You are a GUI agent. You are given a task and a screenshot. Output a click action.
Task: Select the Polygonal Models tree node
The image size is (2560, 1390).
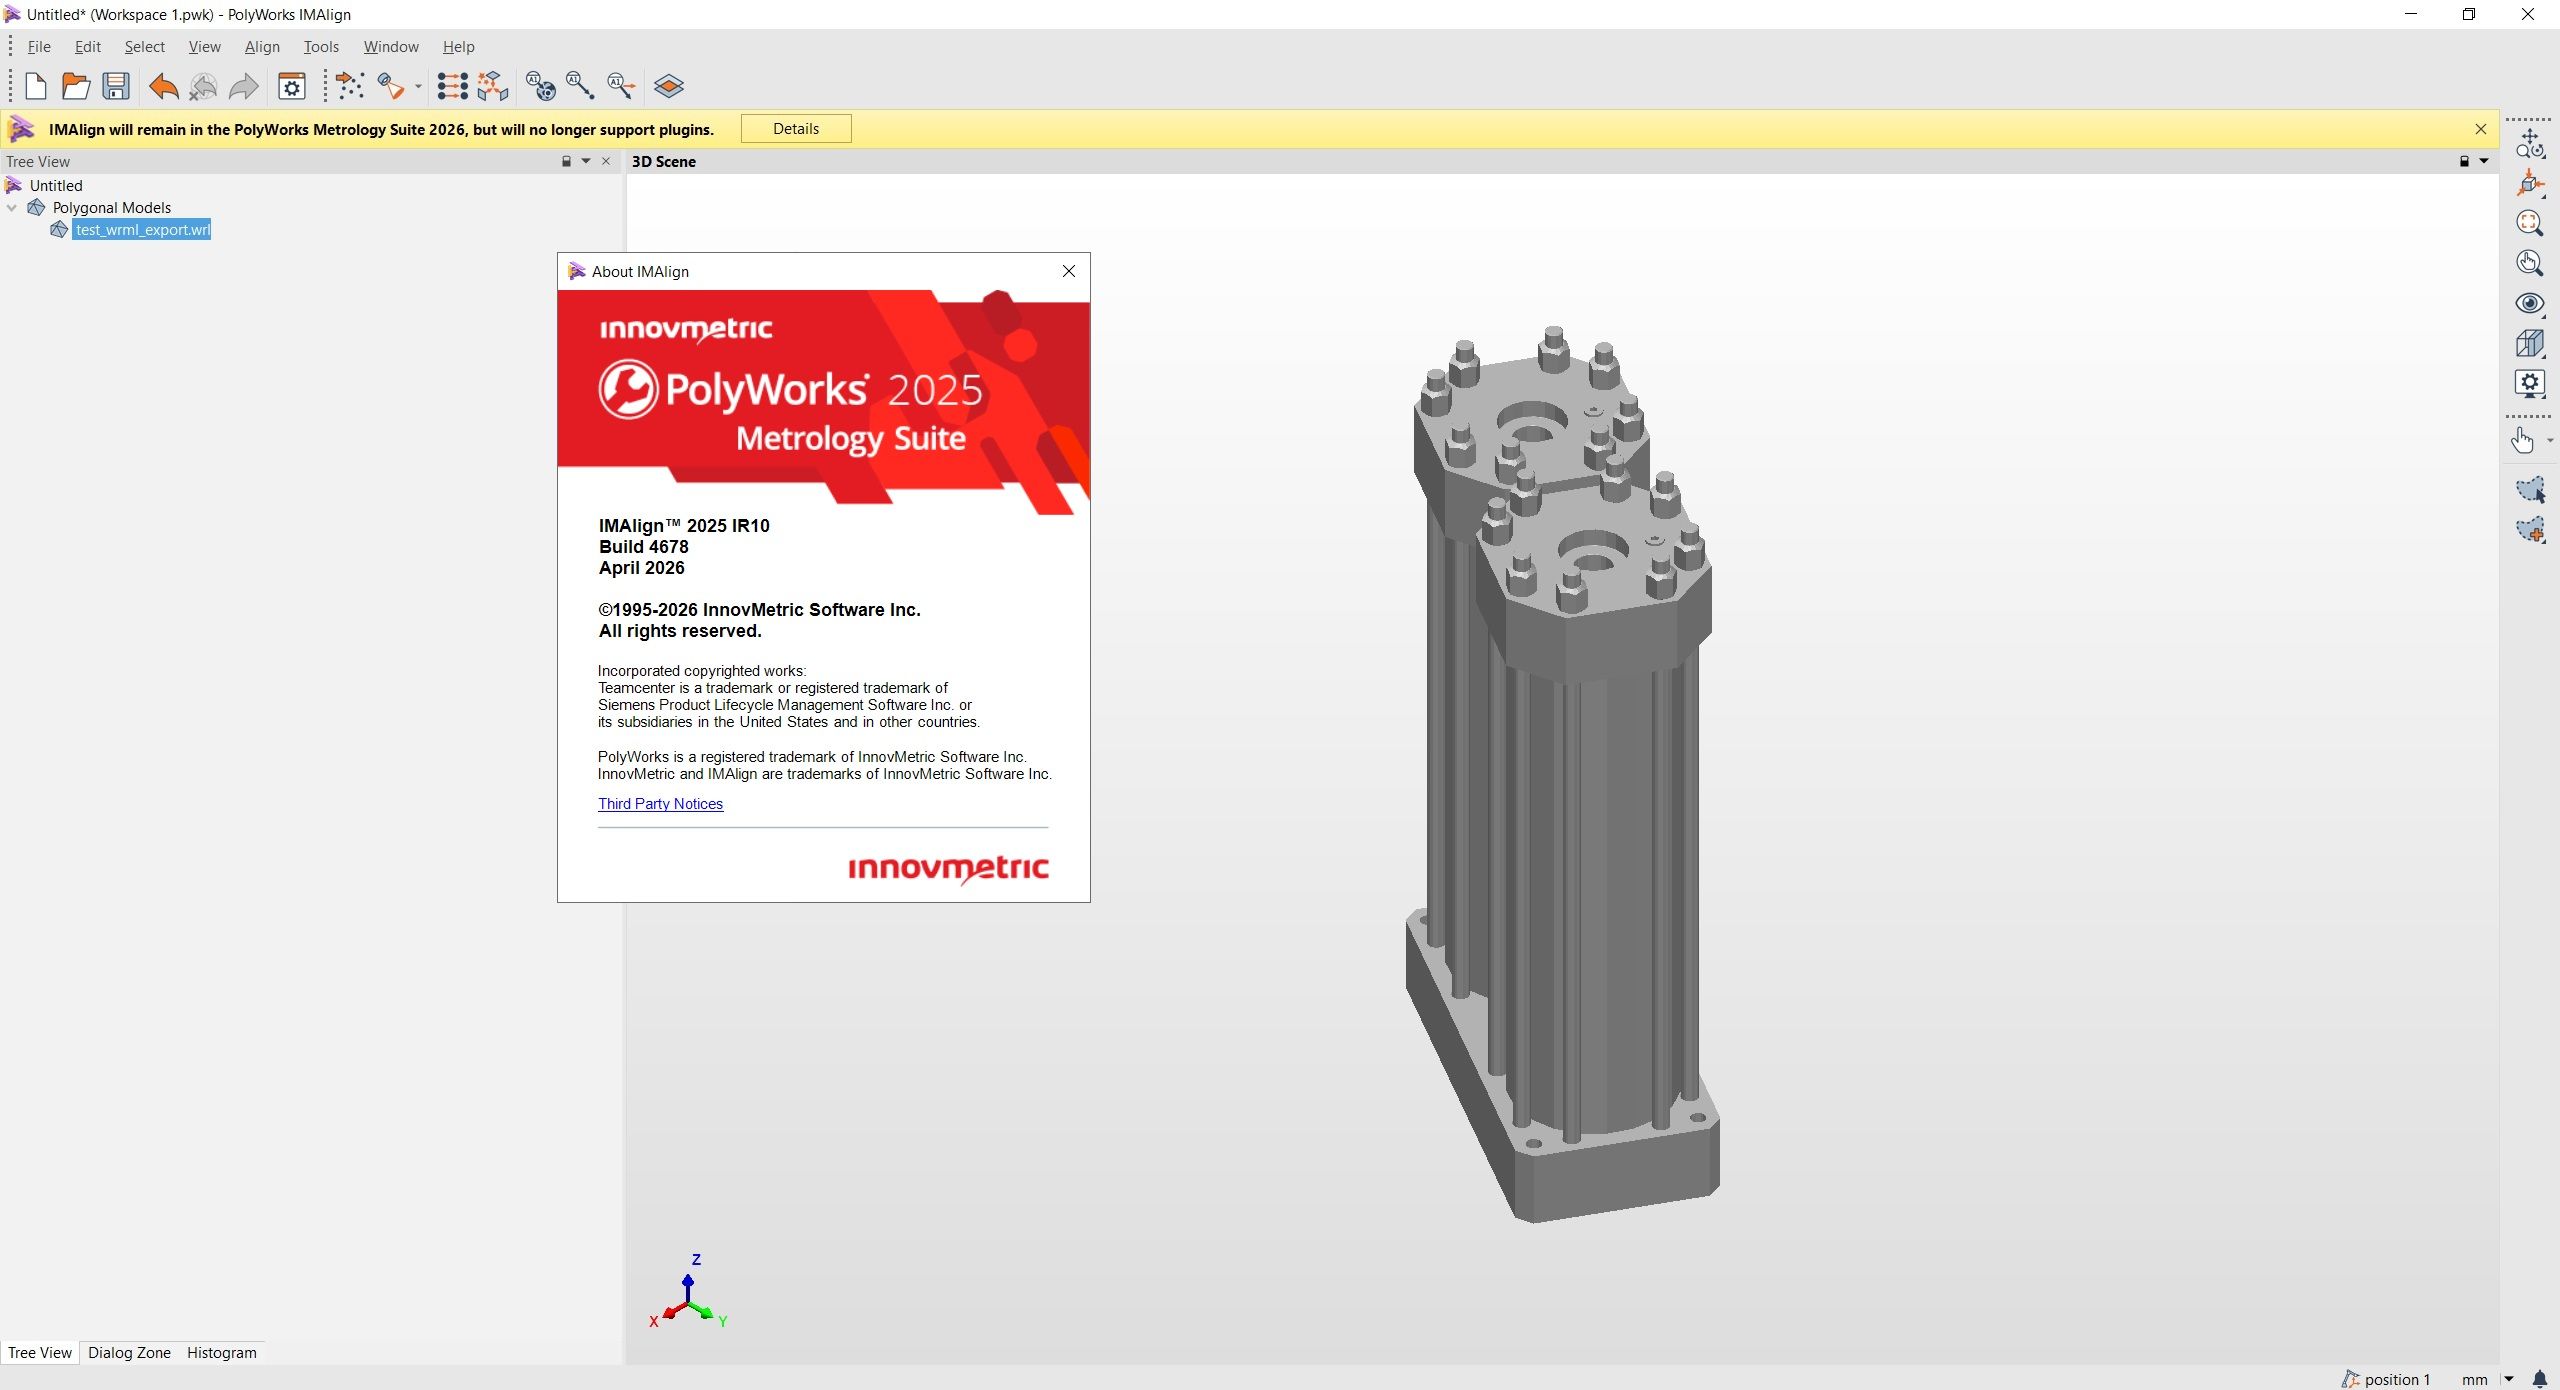[112, 208]
